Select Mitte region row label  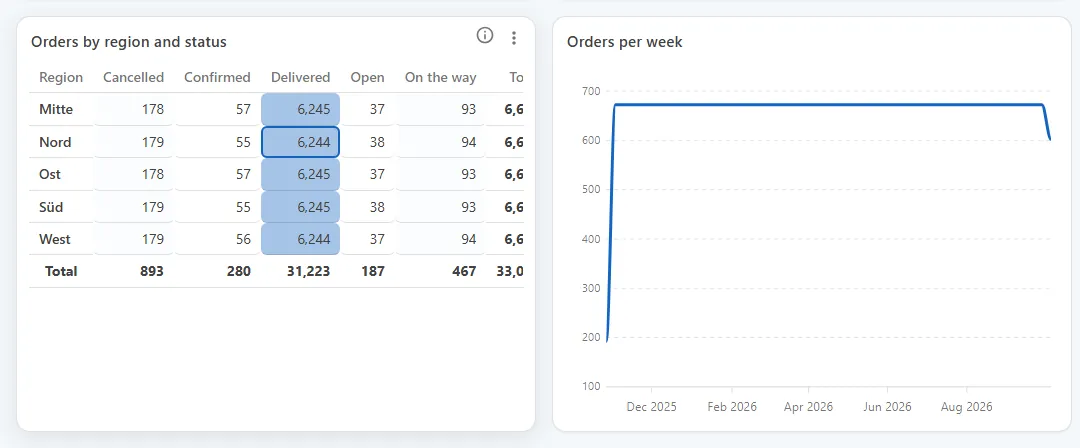pyautogui.click(x=56, y=109)
